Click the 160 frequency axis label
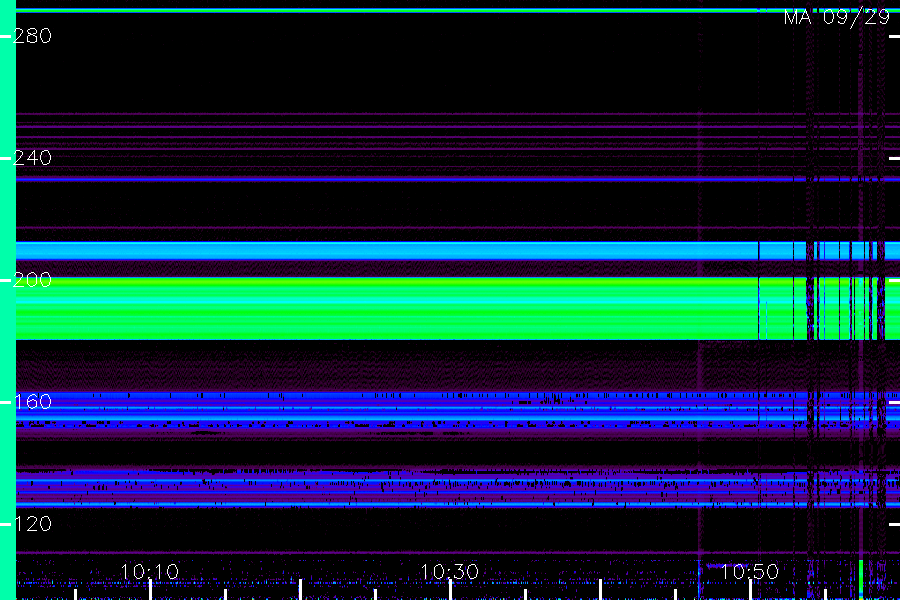The image size is (900, 600). coord(32,402)
